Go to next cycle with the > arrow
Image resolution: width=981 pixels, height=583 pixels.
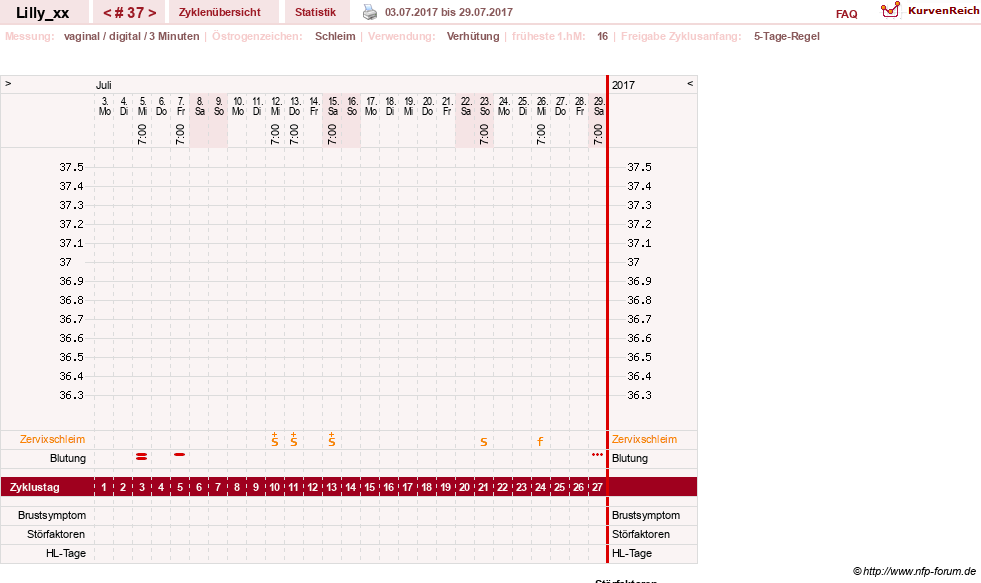(152, 13)
